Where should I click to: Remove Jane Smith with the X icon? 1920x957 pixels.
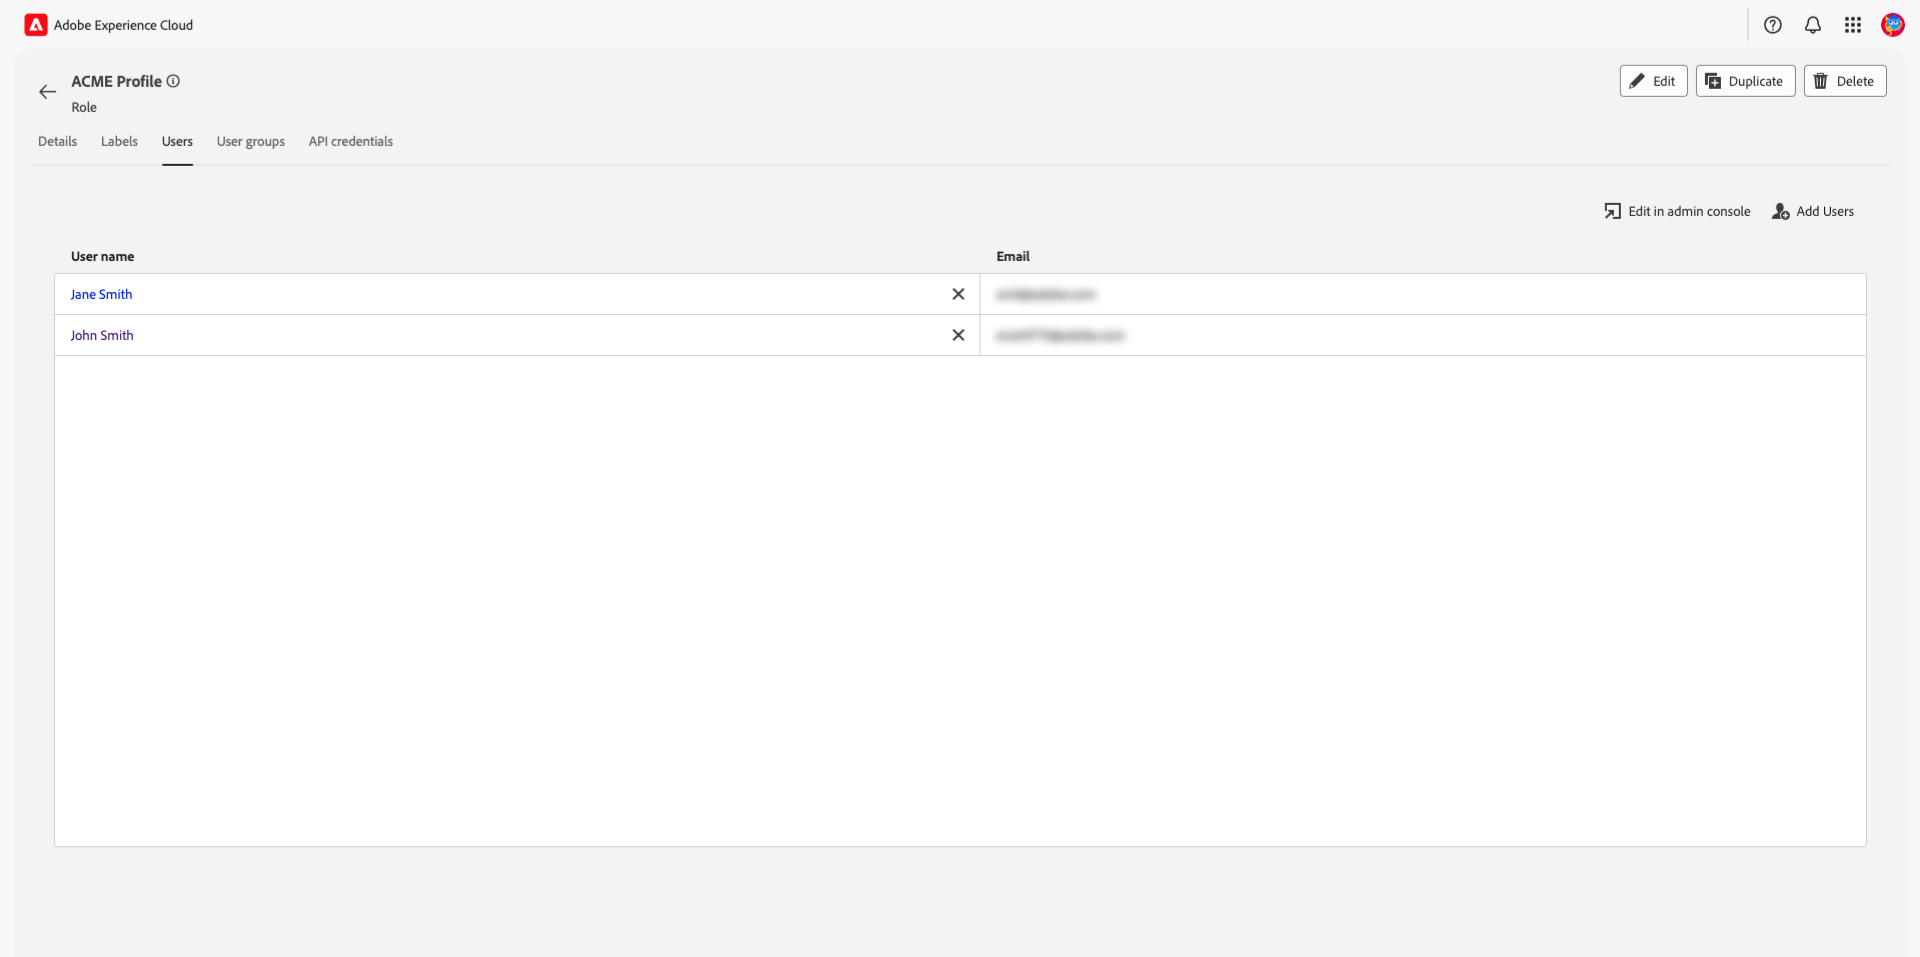click(958, 294)
